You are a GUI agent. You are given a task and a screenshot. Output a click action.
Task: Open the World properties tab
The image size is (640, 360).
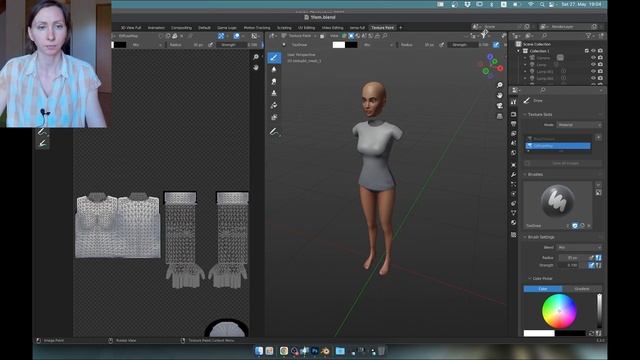click(x=513, y=153)
